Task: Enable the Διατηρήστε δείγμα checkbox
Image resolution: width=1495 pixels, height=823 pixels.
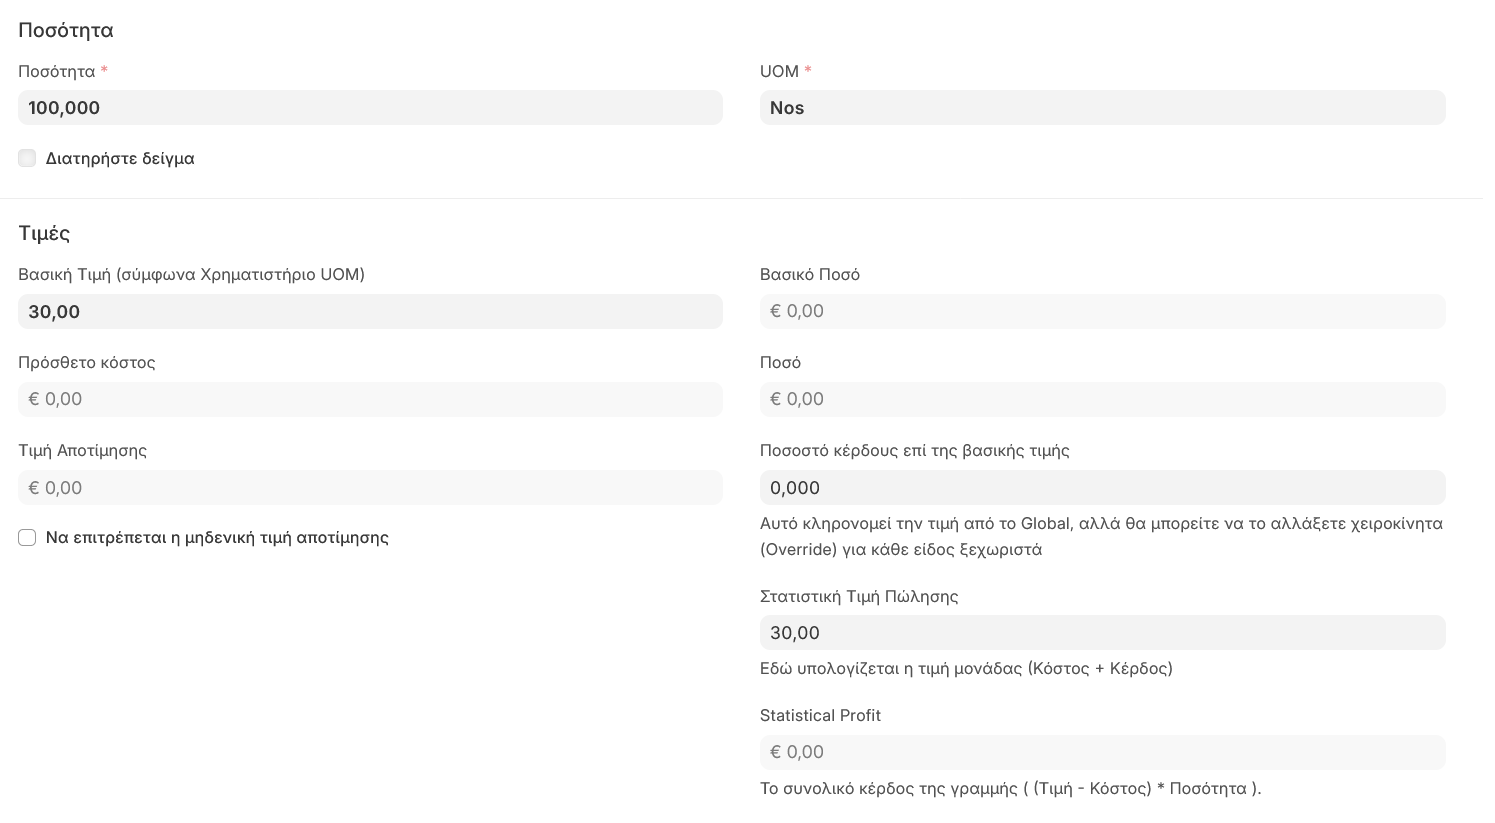Action: (27, 158)
